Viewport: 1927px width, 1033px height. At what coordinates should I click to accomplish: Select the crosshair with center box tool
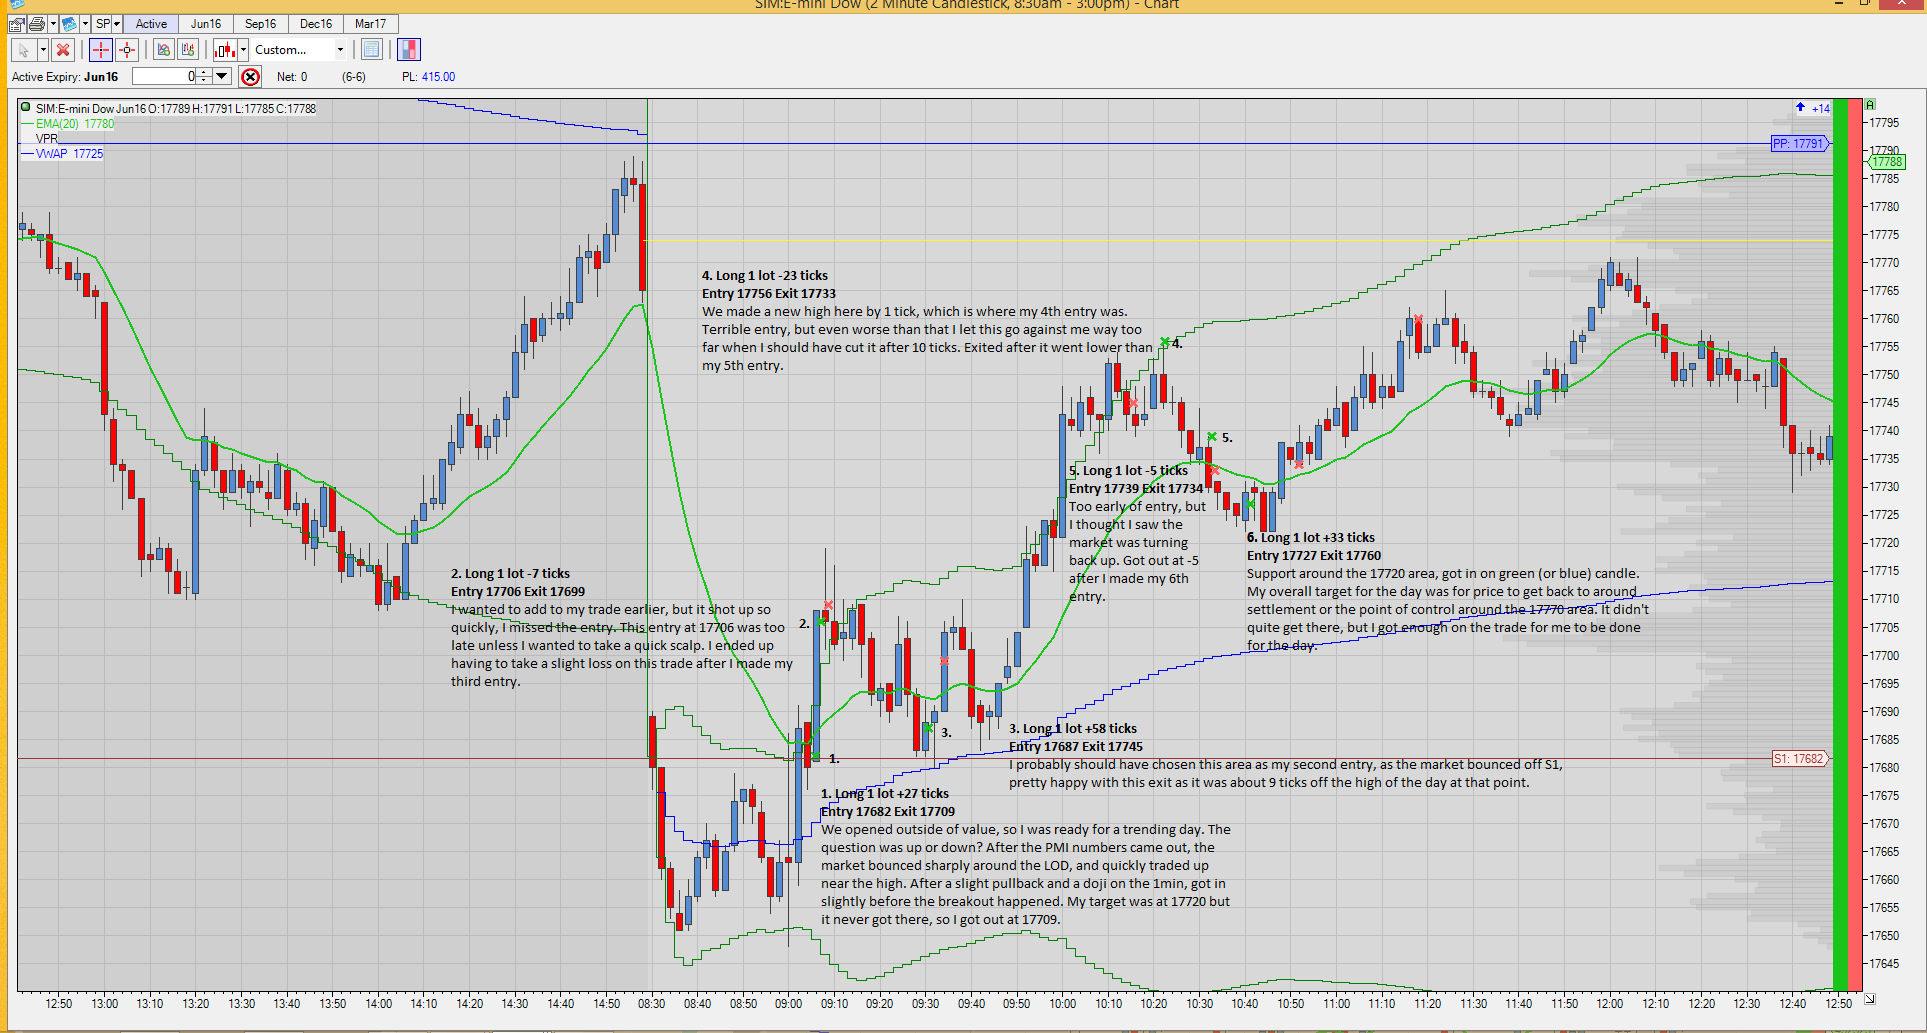coord(127,50)
